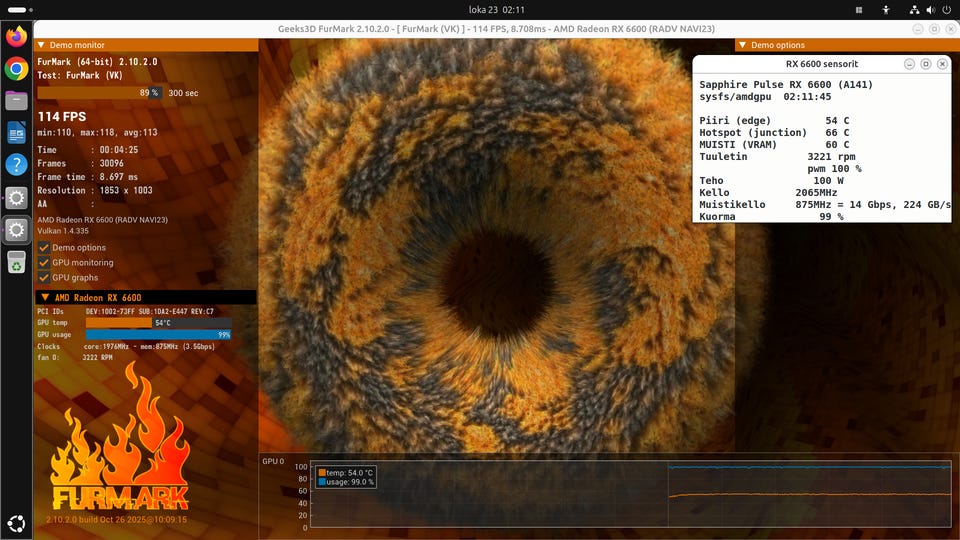The height and width of the screenshot is (540, 960).
Task: Open the Trash in the dock
Action: (x=17, y=262)
